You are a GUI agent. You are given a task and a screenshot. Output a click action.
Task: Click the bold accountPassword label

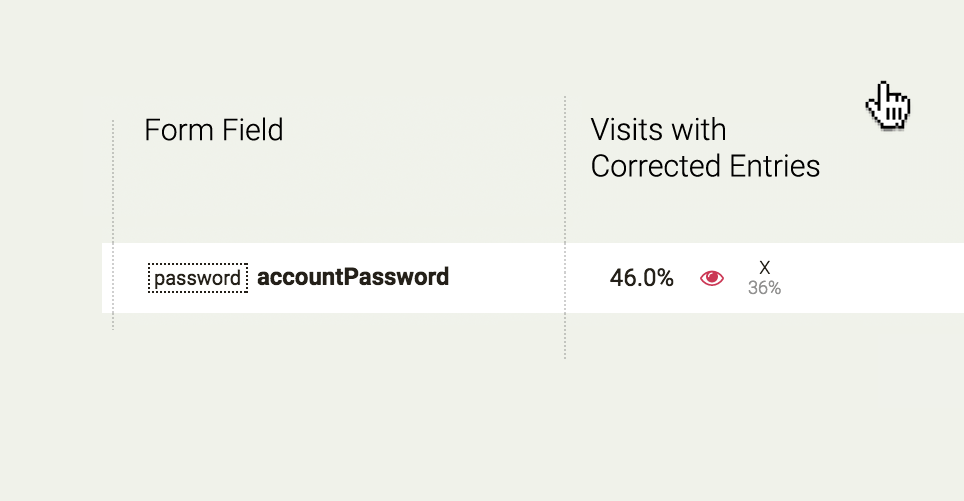tap(353, 277)
